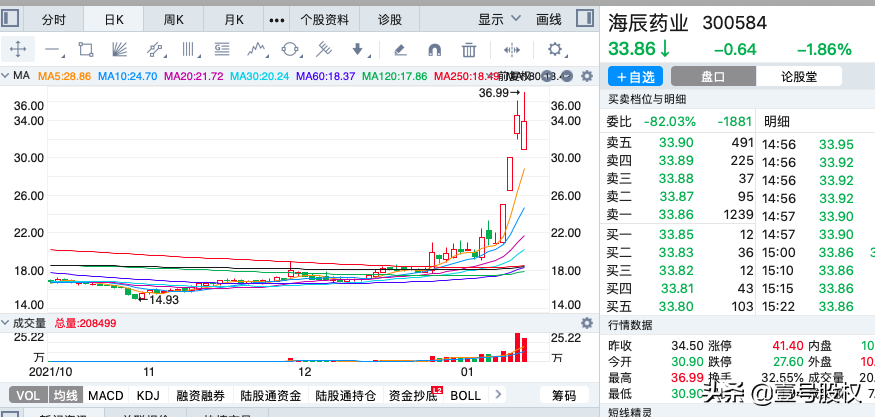Switch to 周K weekly chart tab

pos(174,20)
